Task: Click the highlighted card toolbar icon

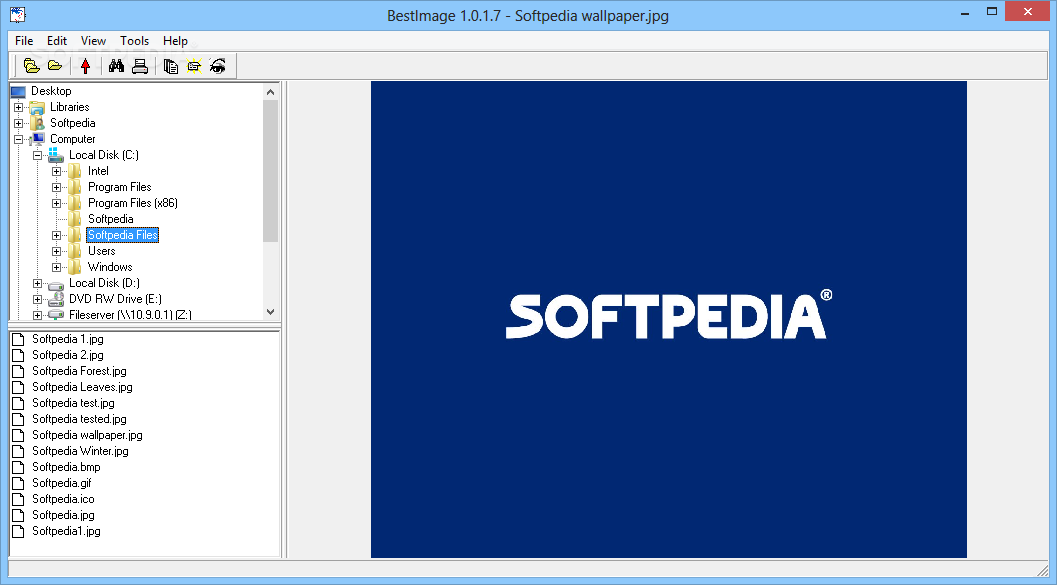Action: coord(194,65)
